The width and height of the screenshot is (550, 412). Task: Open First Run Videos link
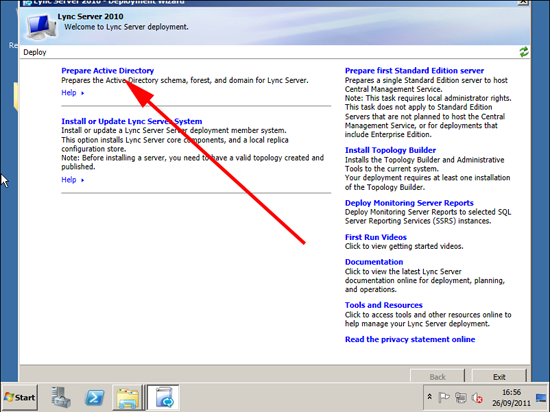(x=376, y=237)
